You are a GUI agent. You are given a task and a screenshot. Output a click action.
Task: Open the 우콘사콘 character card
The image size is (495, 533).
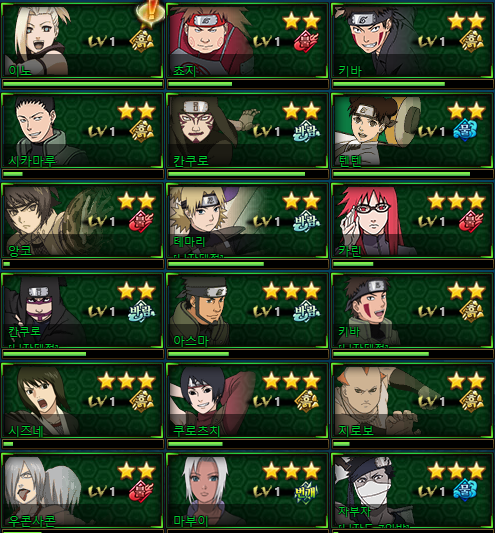[82, 490]
